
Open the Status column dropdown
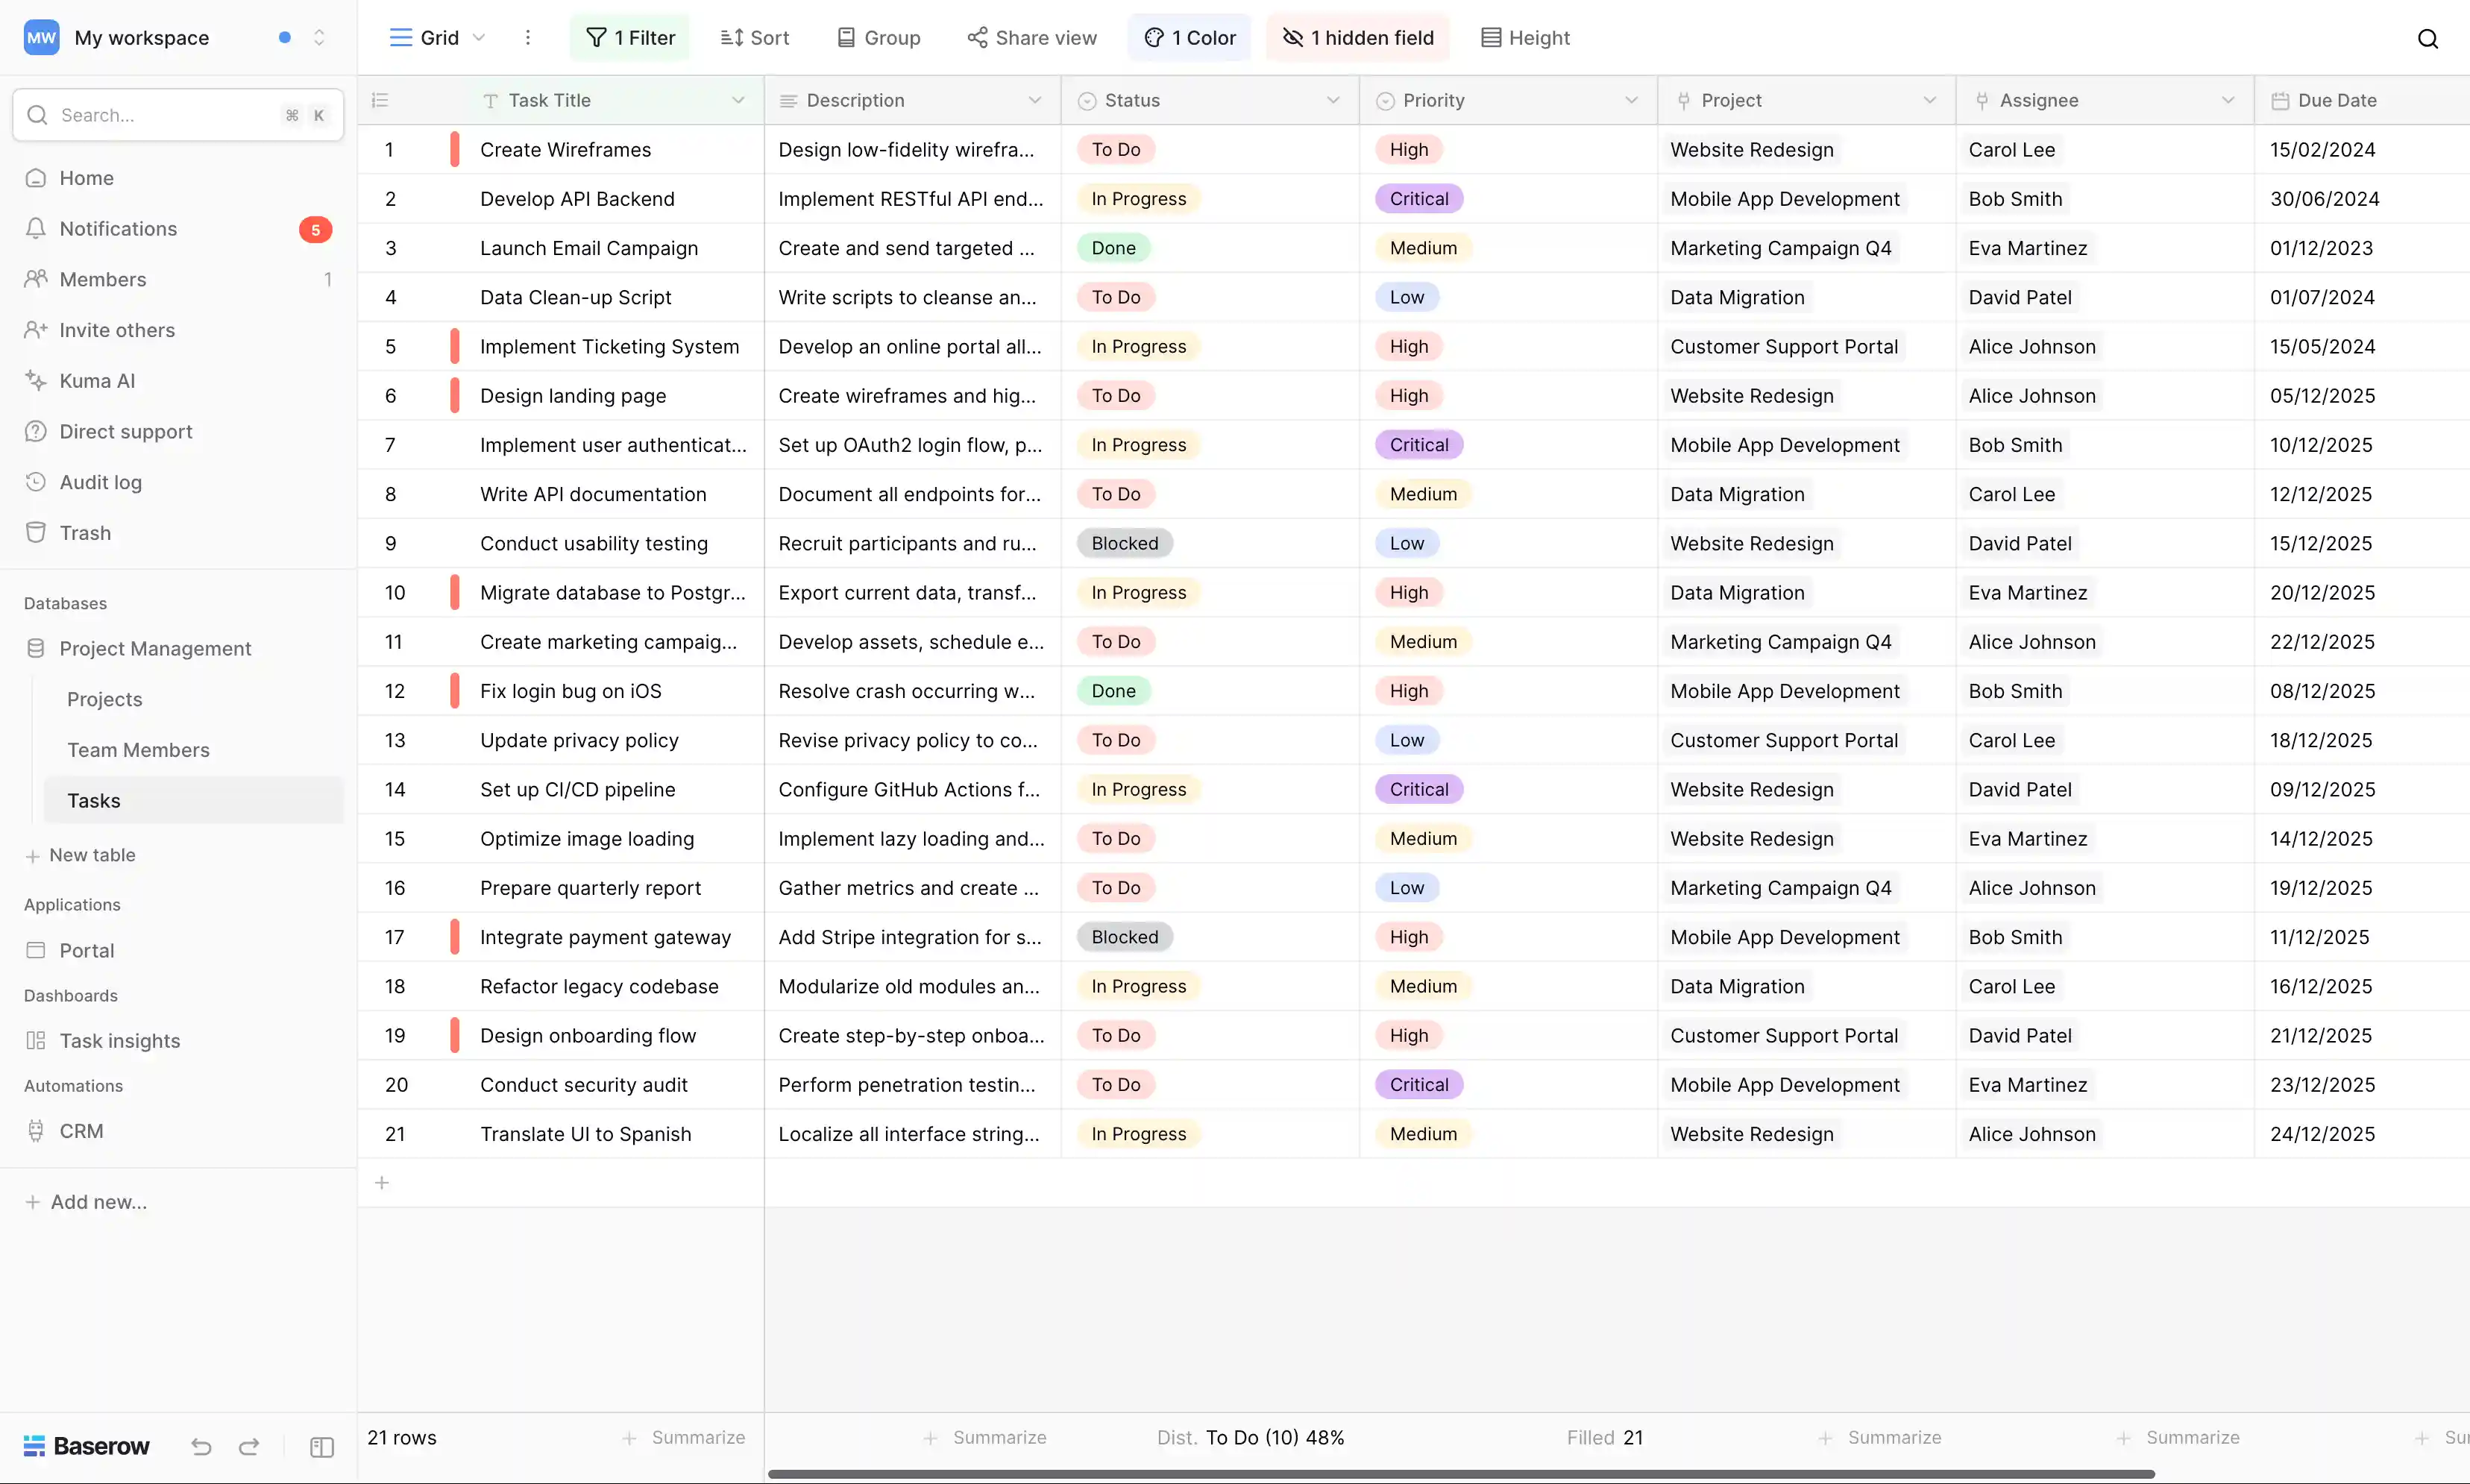coord(1333,100)
